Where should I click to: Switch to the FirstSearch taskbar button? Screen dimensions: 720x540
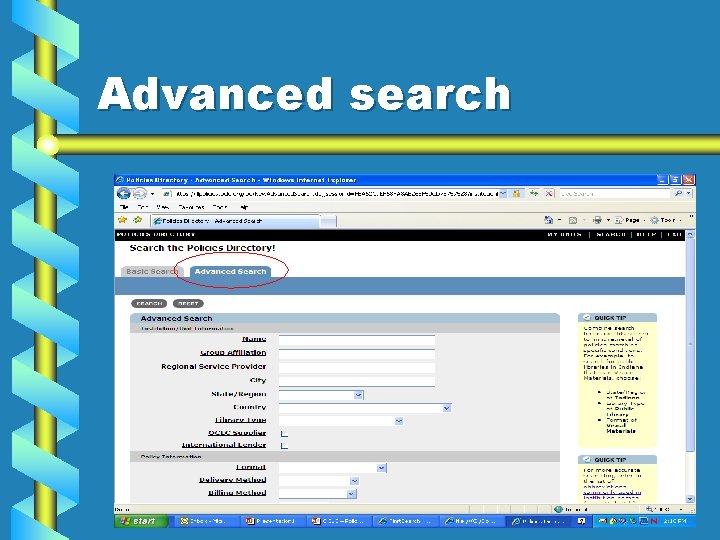click(x=406, y=521)
